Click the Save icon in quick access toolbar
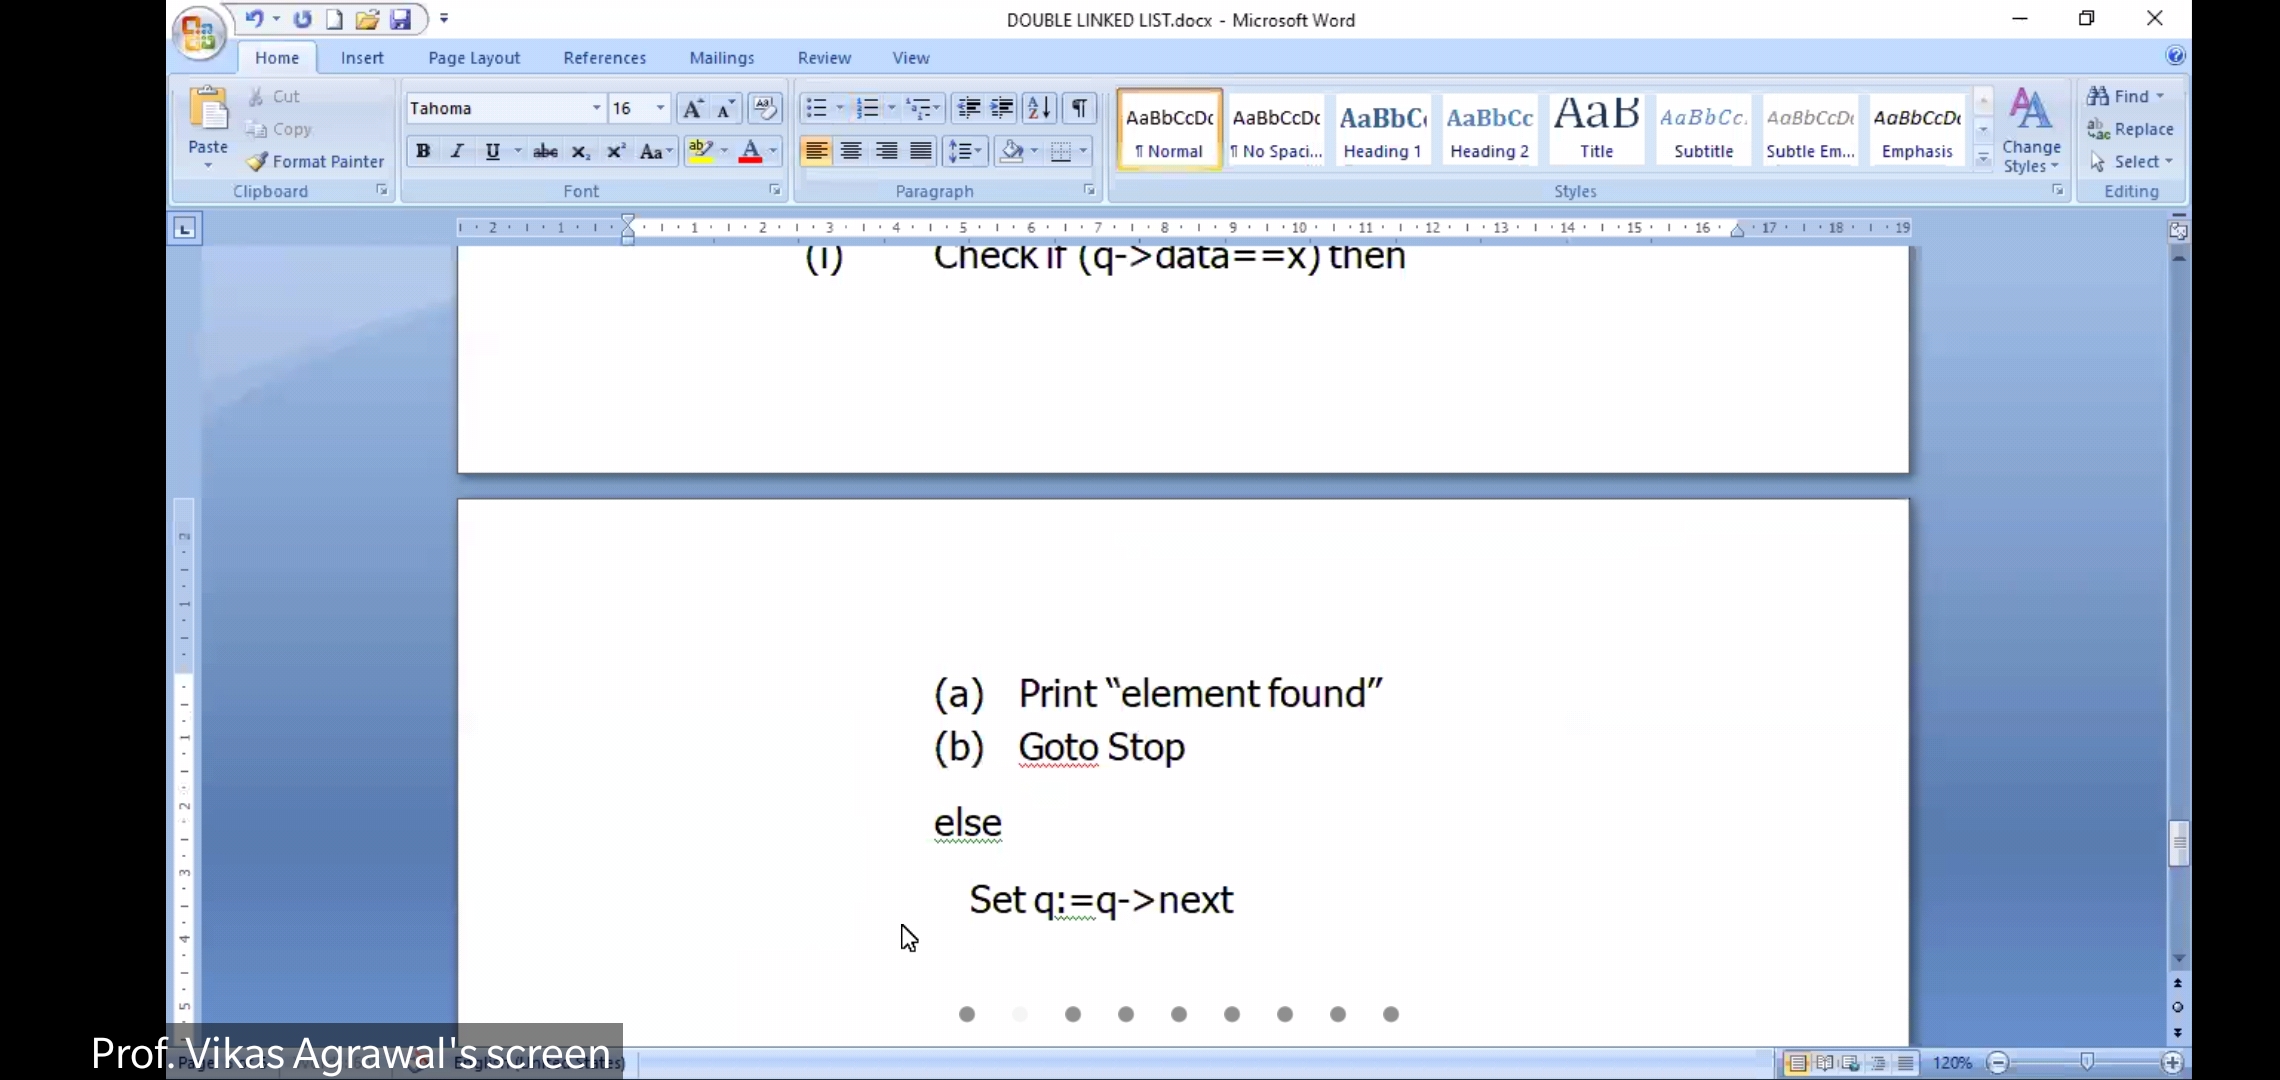Image resolution: width=2280 pixels, height=1080 pixels. click(x=400, y=19)
